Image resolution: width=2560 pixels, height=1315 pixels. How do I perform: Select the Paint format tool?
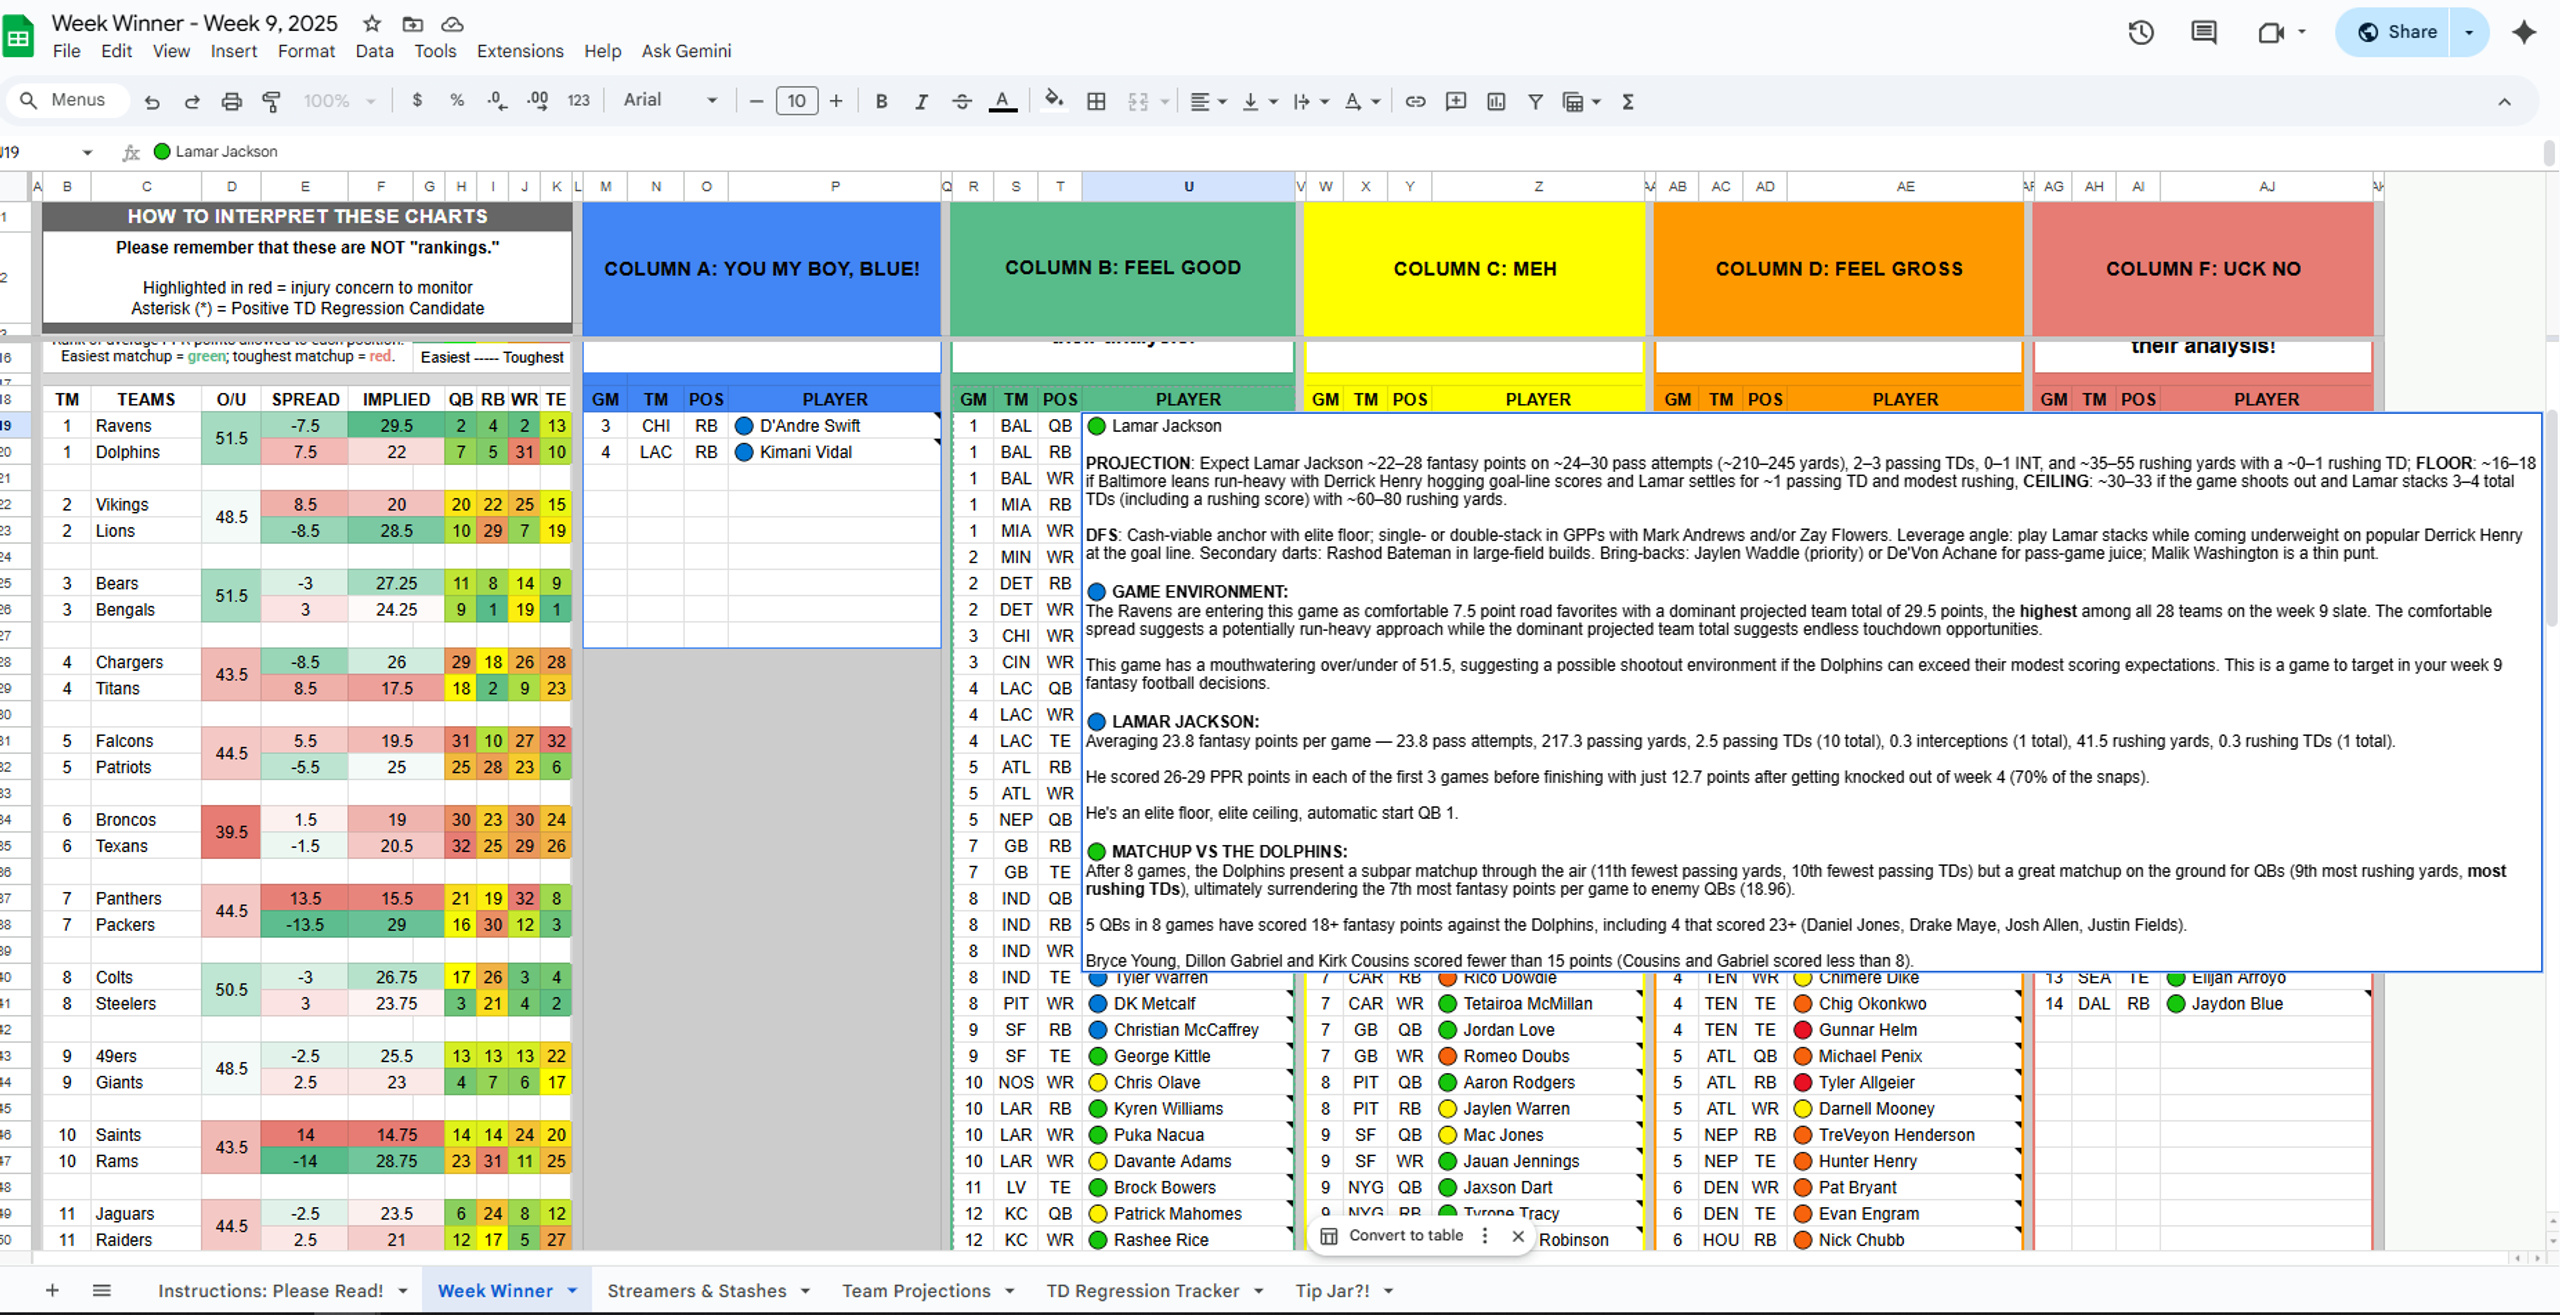[271, 101]
